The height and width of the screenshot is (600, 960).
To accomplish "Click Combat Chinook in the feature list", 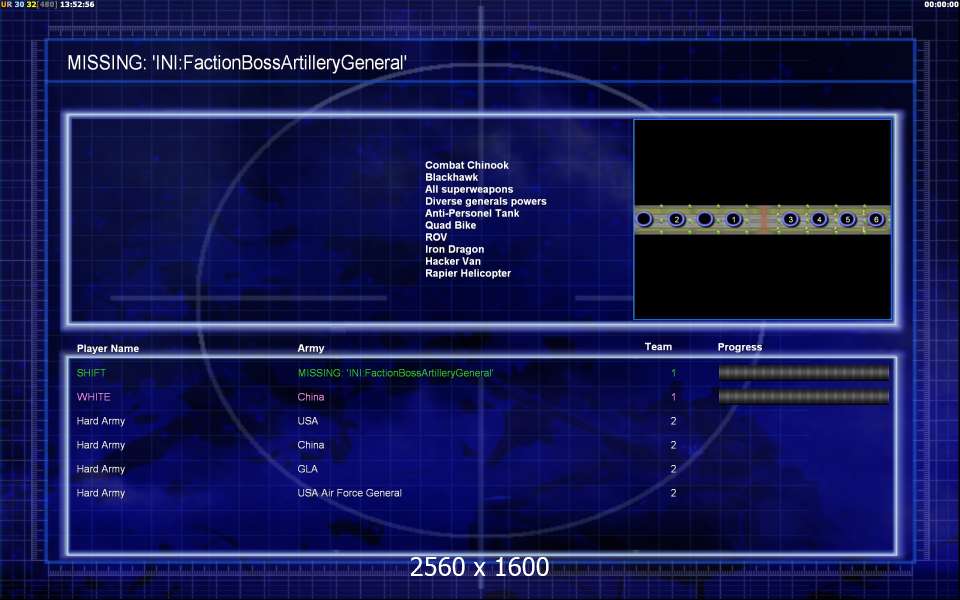I will click(x=467, y=165).
